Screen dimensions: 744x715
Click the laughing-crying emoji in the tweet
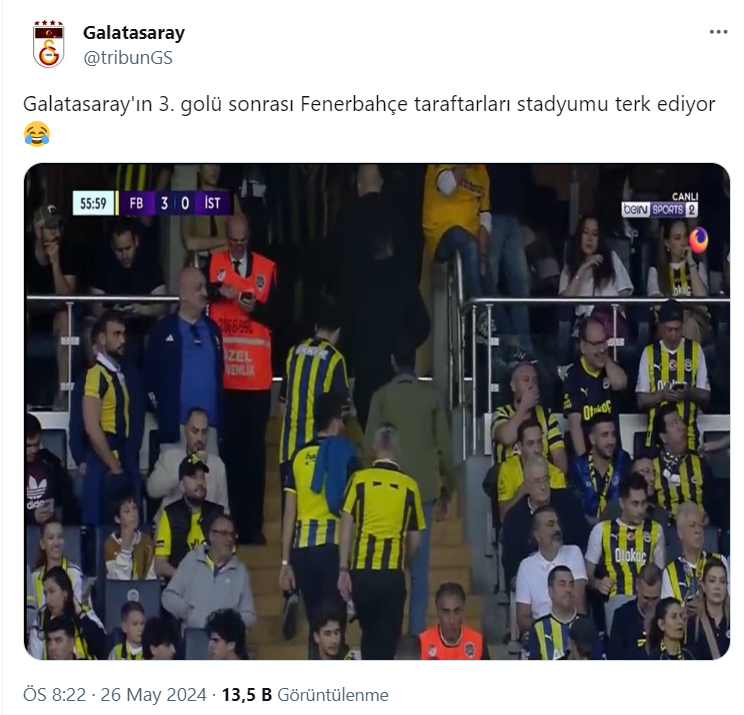37,133
